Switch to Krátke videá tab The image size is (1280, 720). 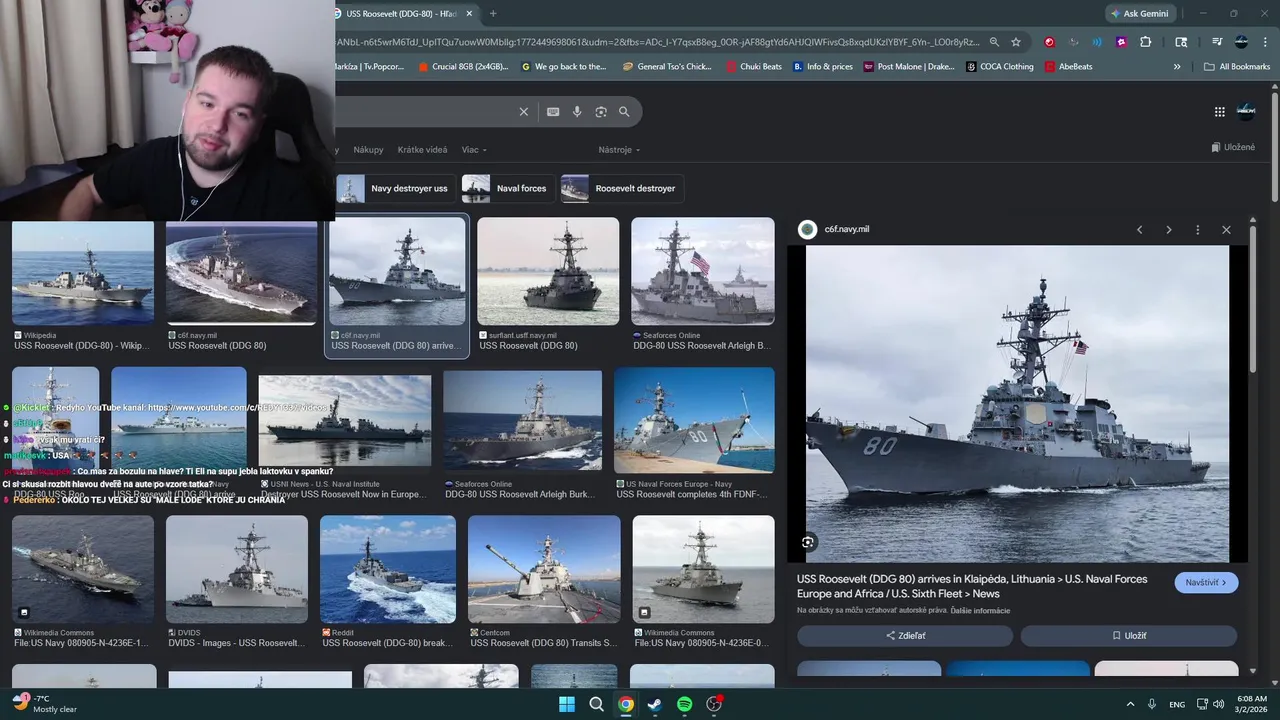[x=422, y=150]
